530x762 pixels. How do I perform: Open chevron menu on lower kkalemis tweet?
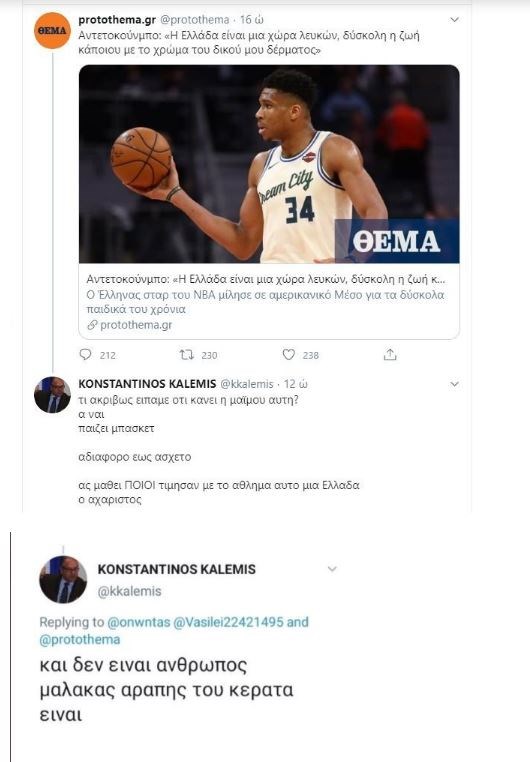pos(332,569)
